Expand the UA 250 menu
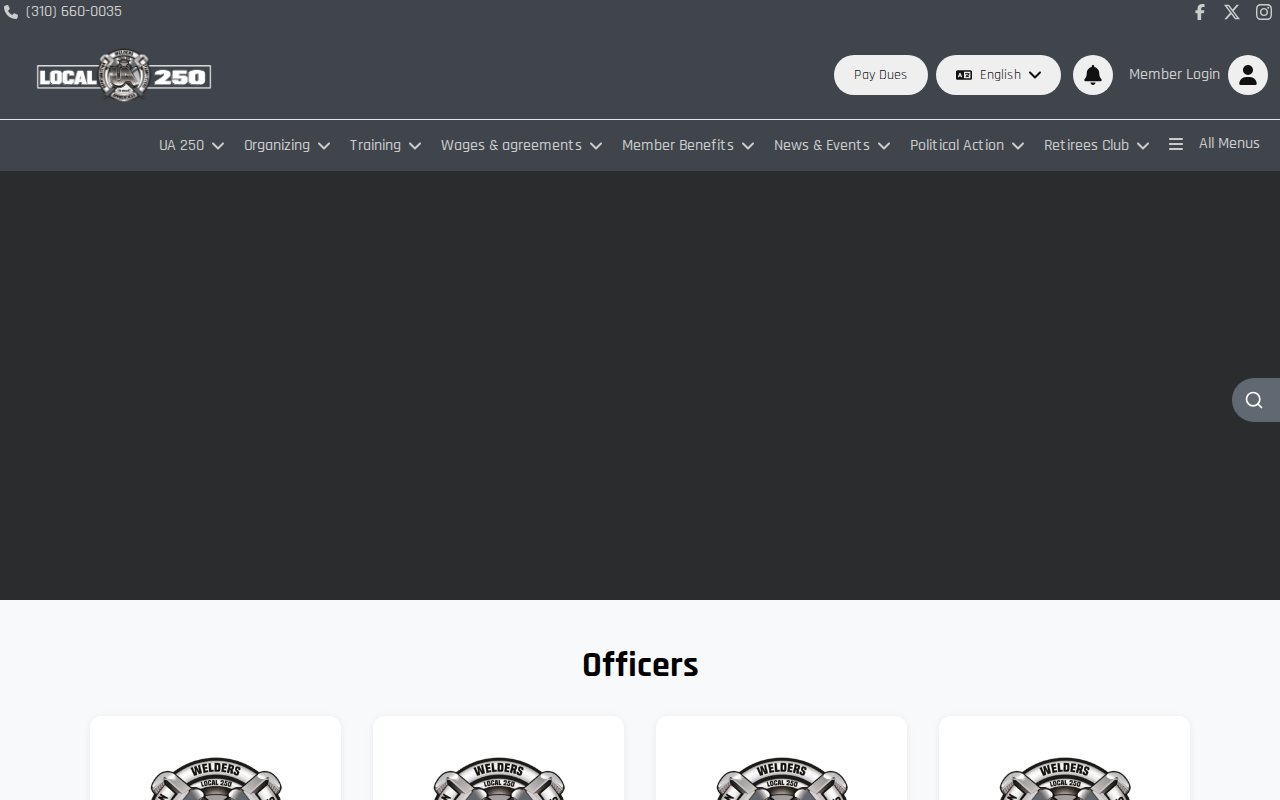This screenshot has height=800, width=1280. coord(191,145)
